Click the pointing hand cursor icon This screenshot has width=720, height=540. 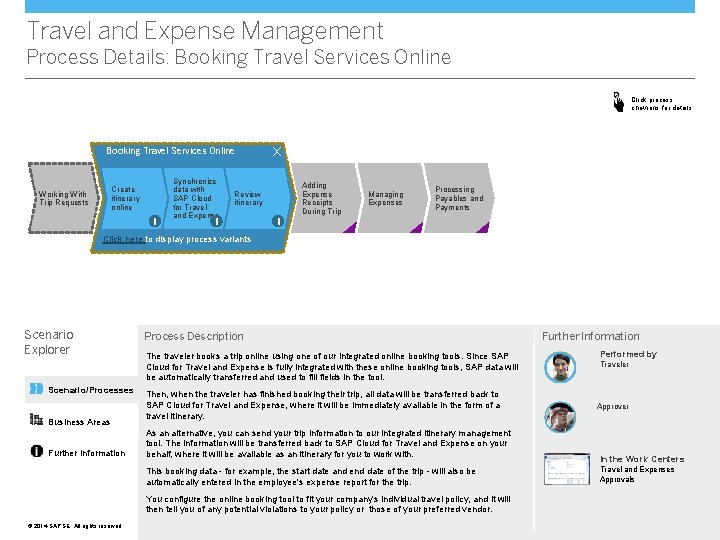619,102
